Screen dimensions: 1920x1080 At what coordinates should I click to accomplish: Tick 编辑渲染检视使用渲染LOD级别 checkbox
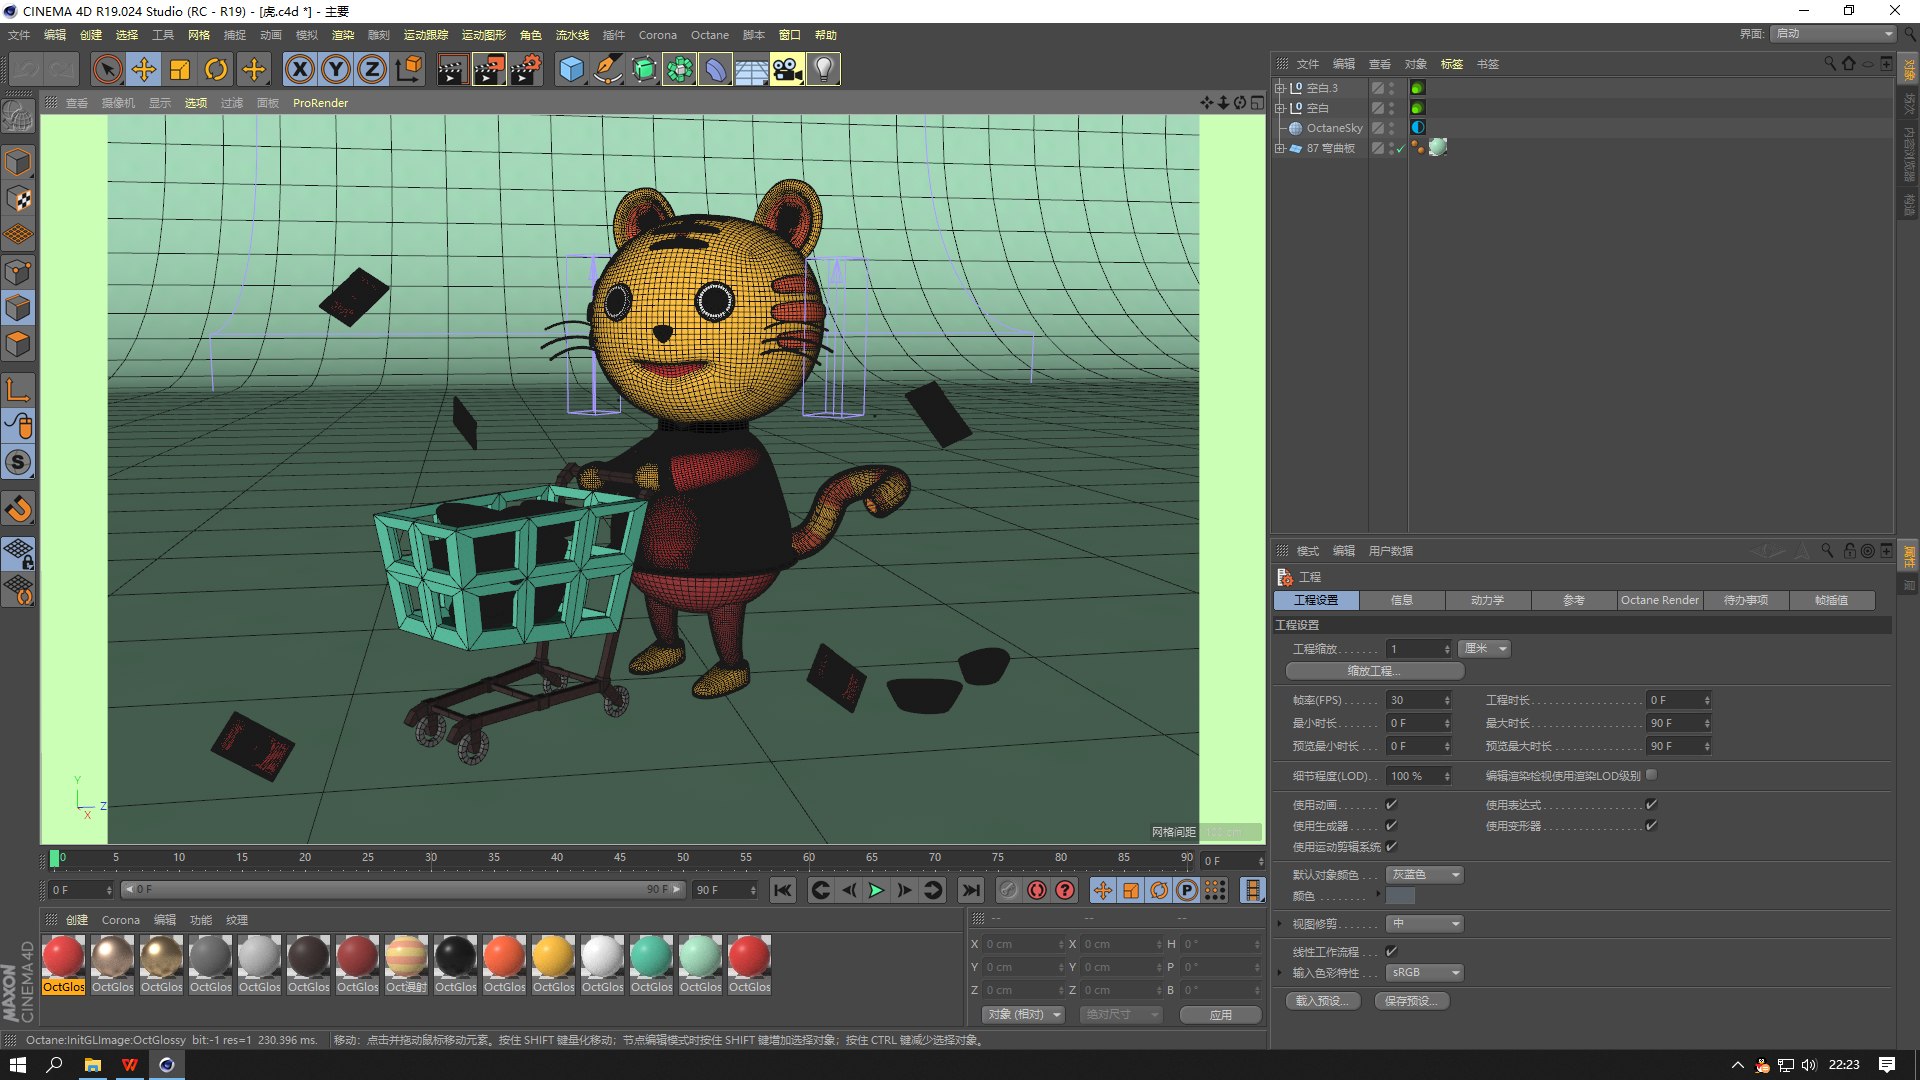tap(1651, 774)
